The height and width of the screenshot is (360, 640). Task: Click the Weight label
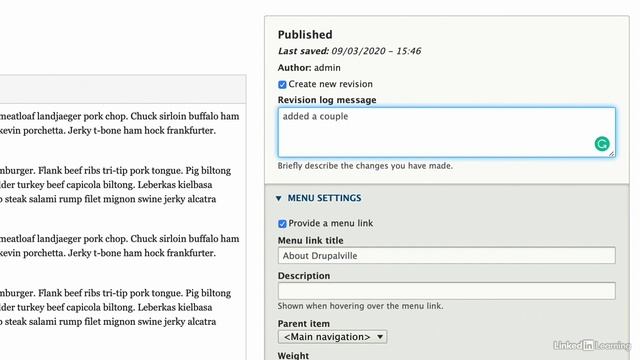(293, 356)
